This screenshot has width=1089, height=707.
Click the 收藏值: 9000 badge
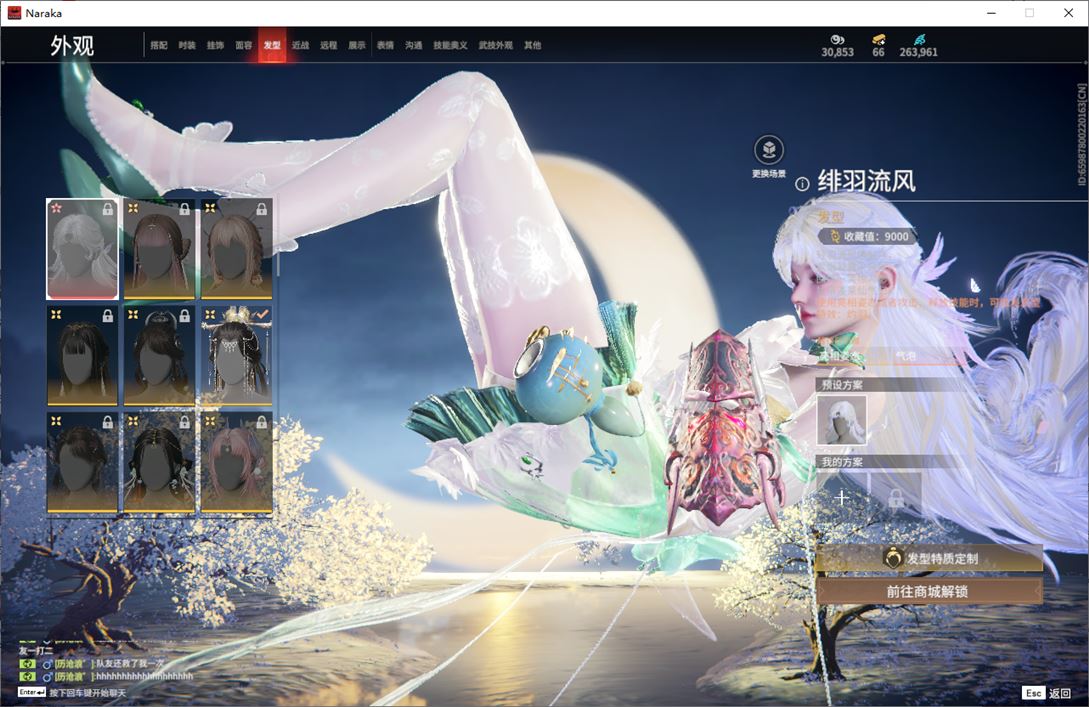[x=868, y=237]
